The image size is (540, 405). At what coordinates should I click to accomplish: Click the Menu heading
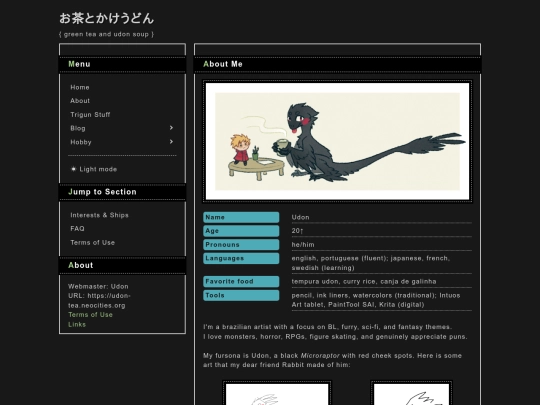click(x=79, y=64)
